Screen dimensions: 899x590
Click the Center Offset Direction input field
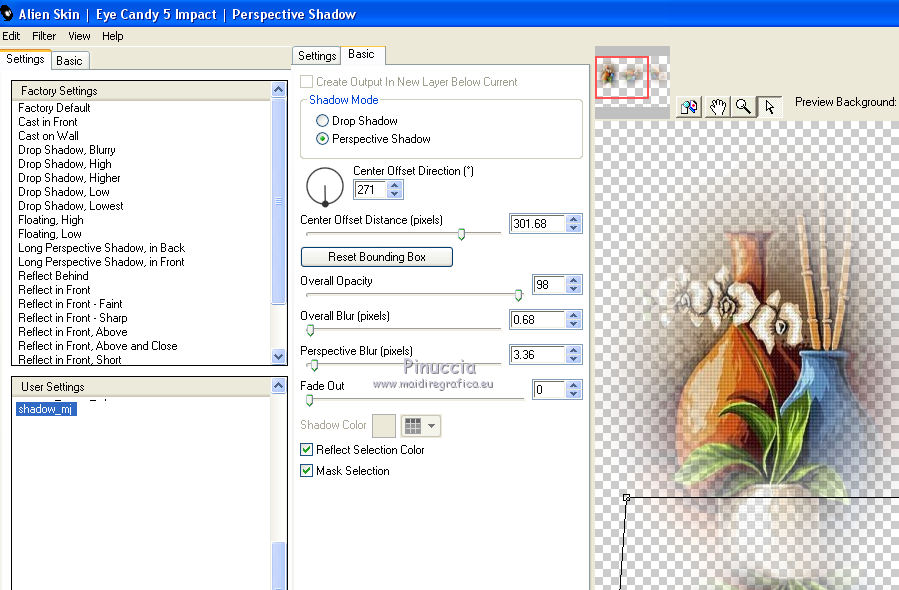click(x=370, y=190)
